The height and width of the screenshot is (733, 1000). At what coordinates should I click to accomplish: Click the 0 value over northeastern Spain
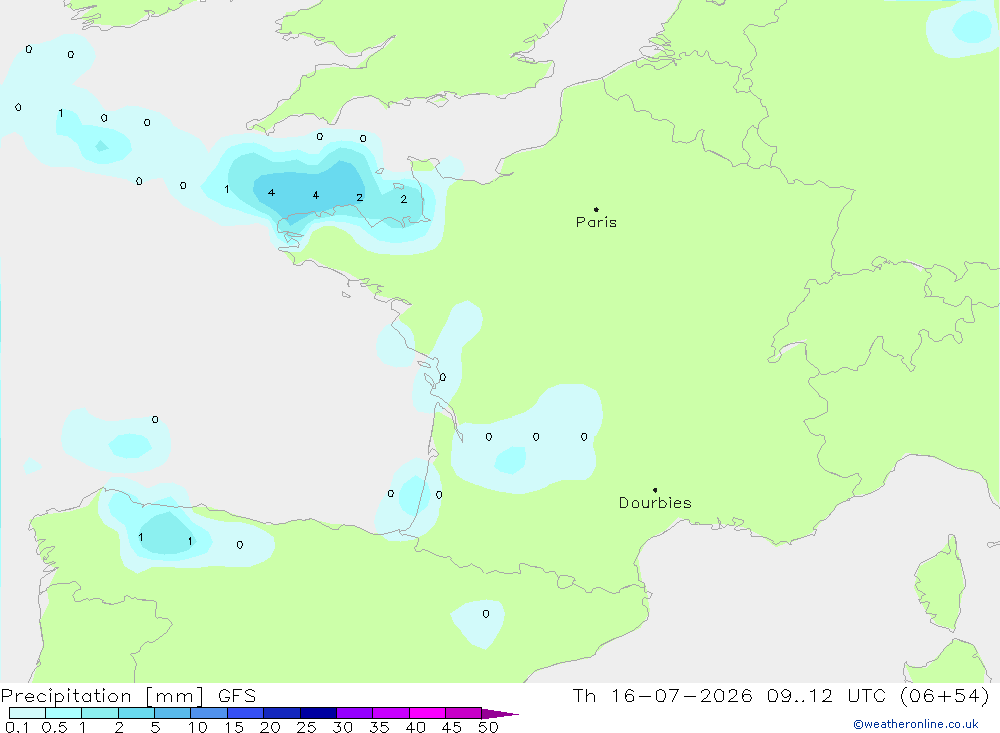pyautogui.click(x=486, y=614)
